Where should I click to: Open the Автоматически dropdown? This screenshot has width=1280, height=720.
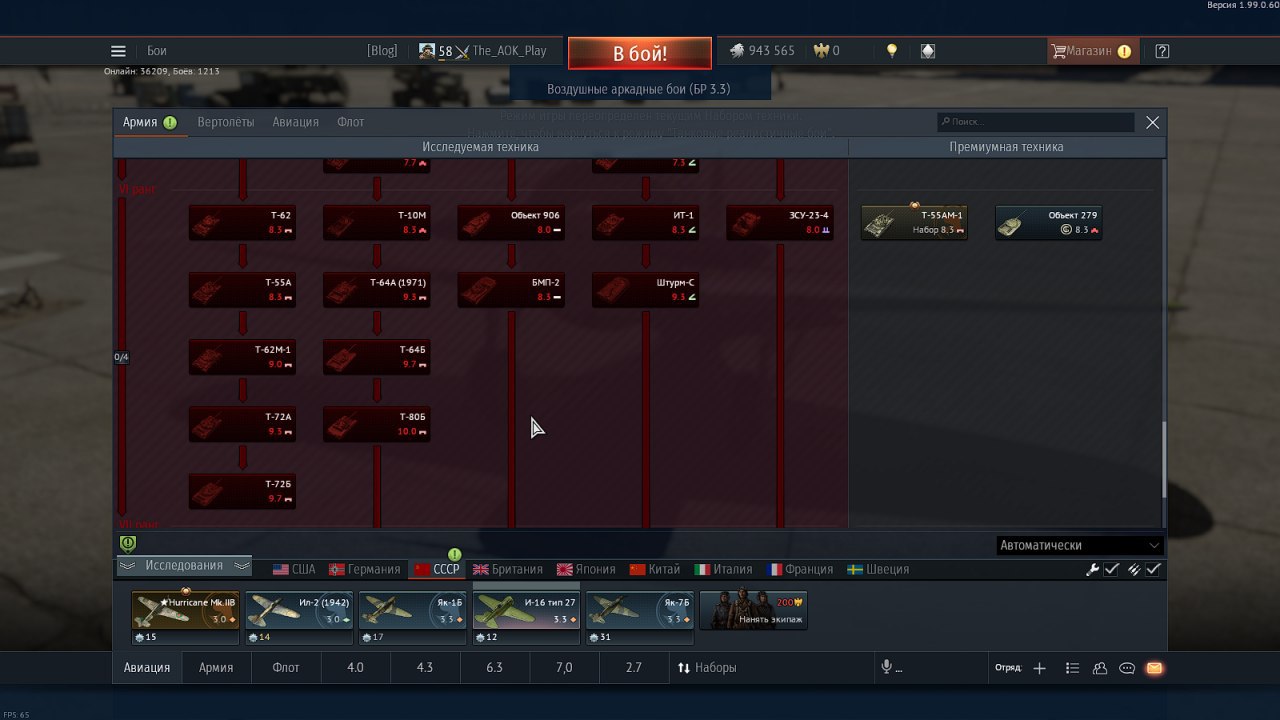[x=1080, y=545]
